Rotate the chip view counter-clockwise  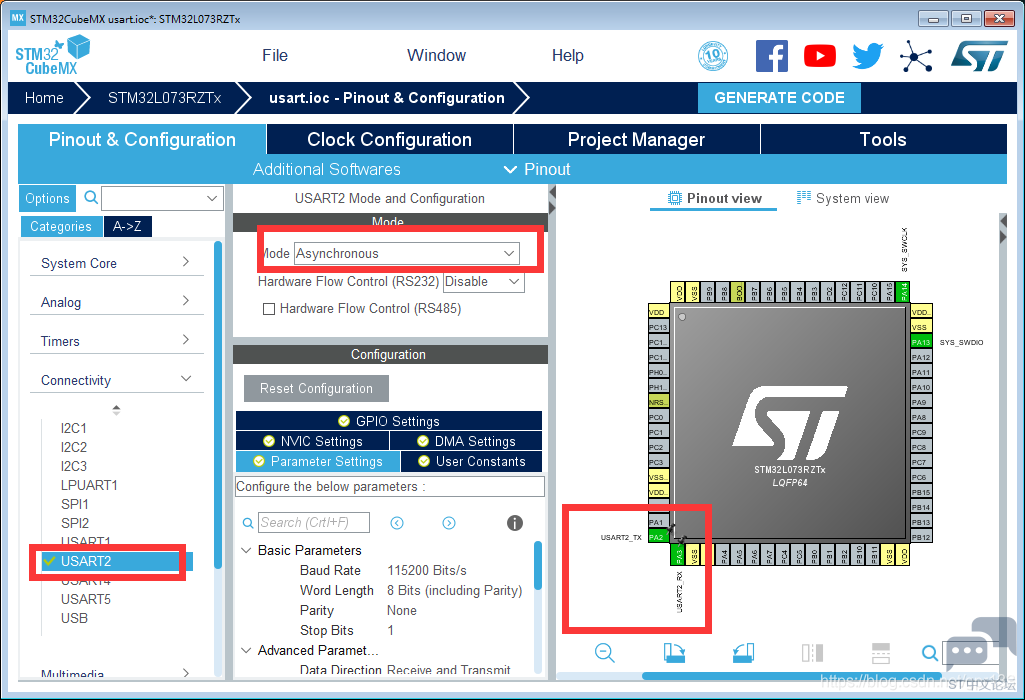coord(743,652)
